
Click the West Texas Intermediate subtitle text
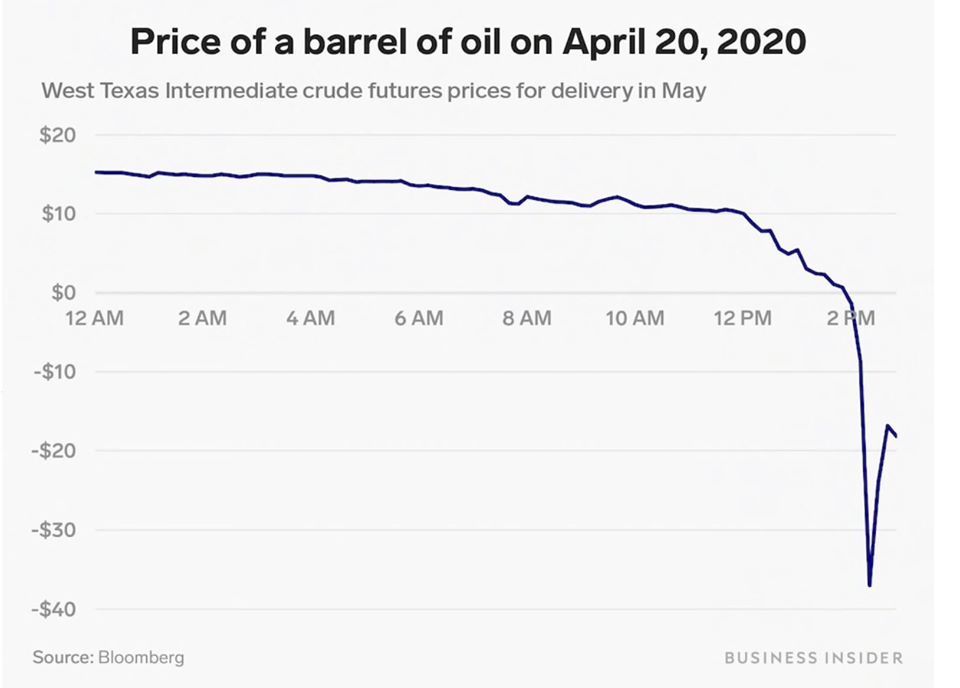click(374, 91)
